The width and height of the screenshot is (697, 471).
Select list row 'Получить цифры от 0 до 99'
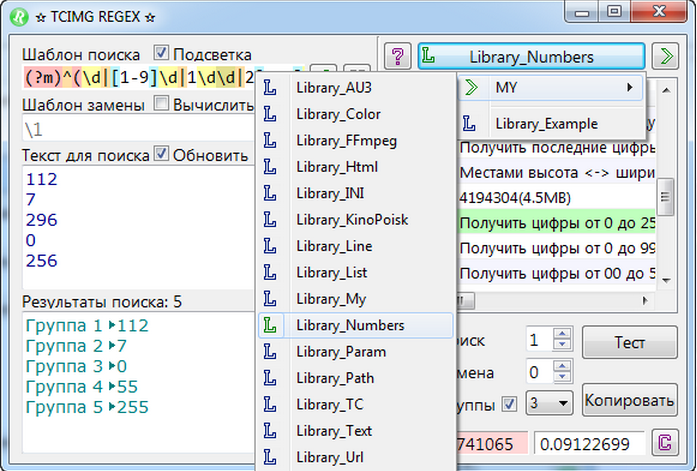point(557,247)
